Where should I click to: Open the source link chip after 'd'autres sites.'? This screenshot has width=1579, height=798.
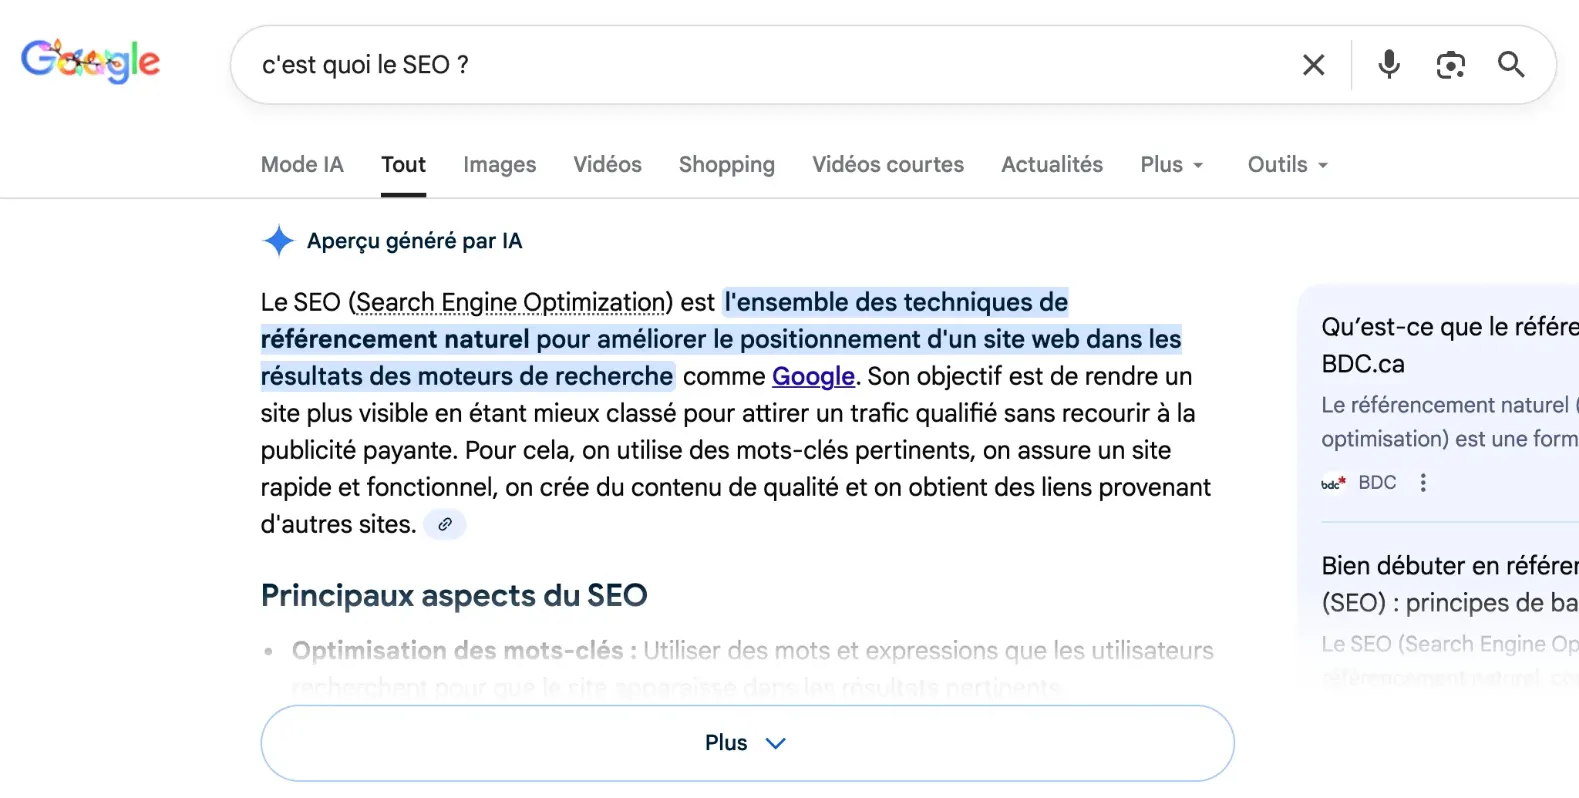tap(445, 524)
